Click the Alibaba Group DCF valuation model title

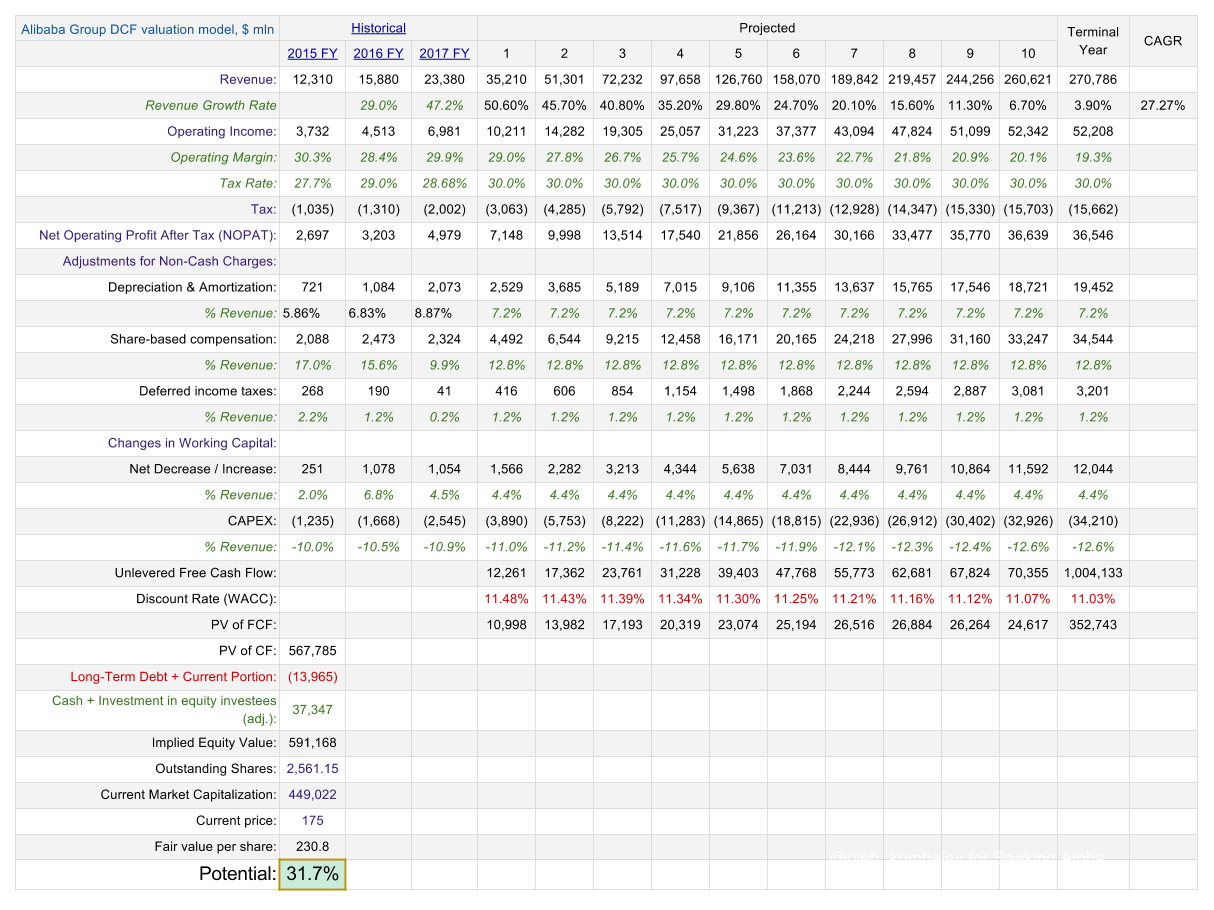[x=145, y=28]
